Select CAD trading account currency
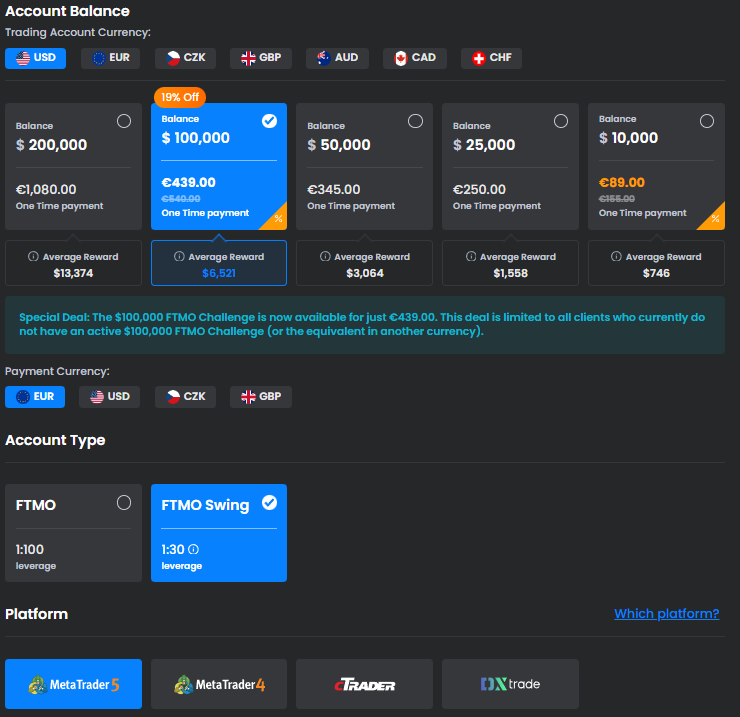740x717 pixels. (415, 58)
